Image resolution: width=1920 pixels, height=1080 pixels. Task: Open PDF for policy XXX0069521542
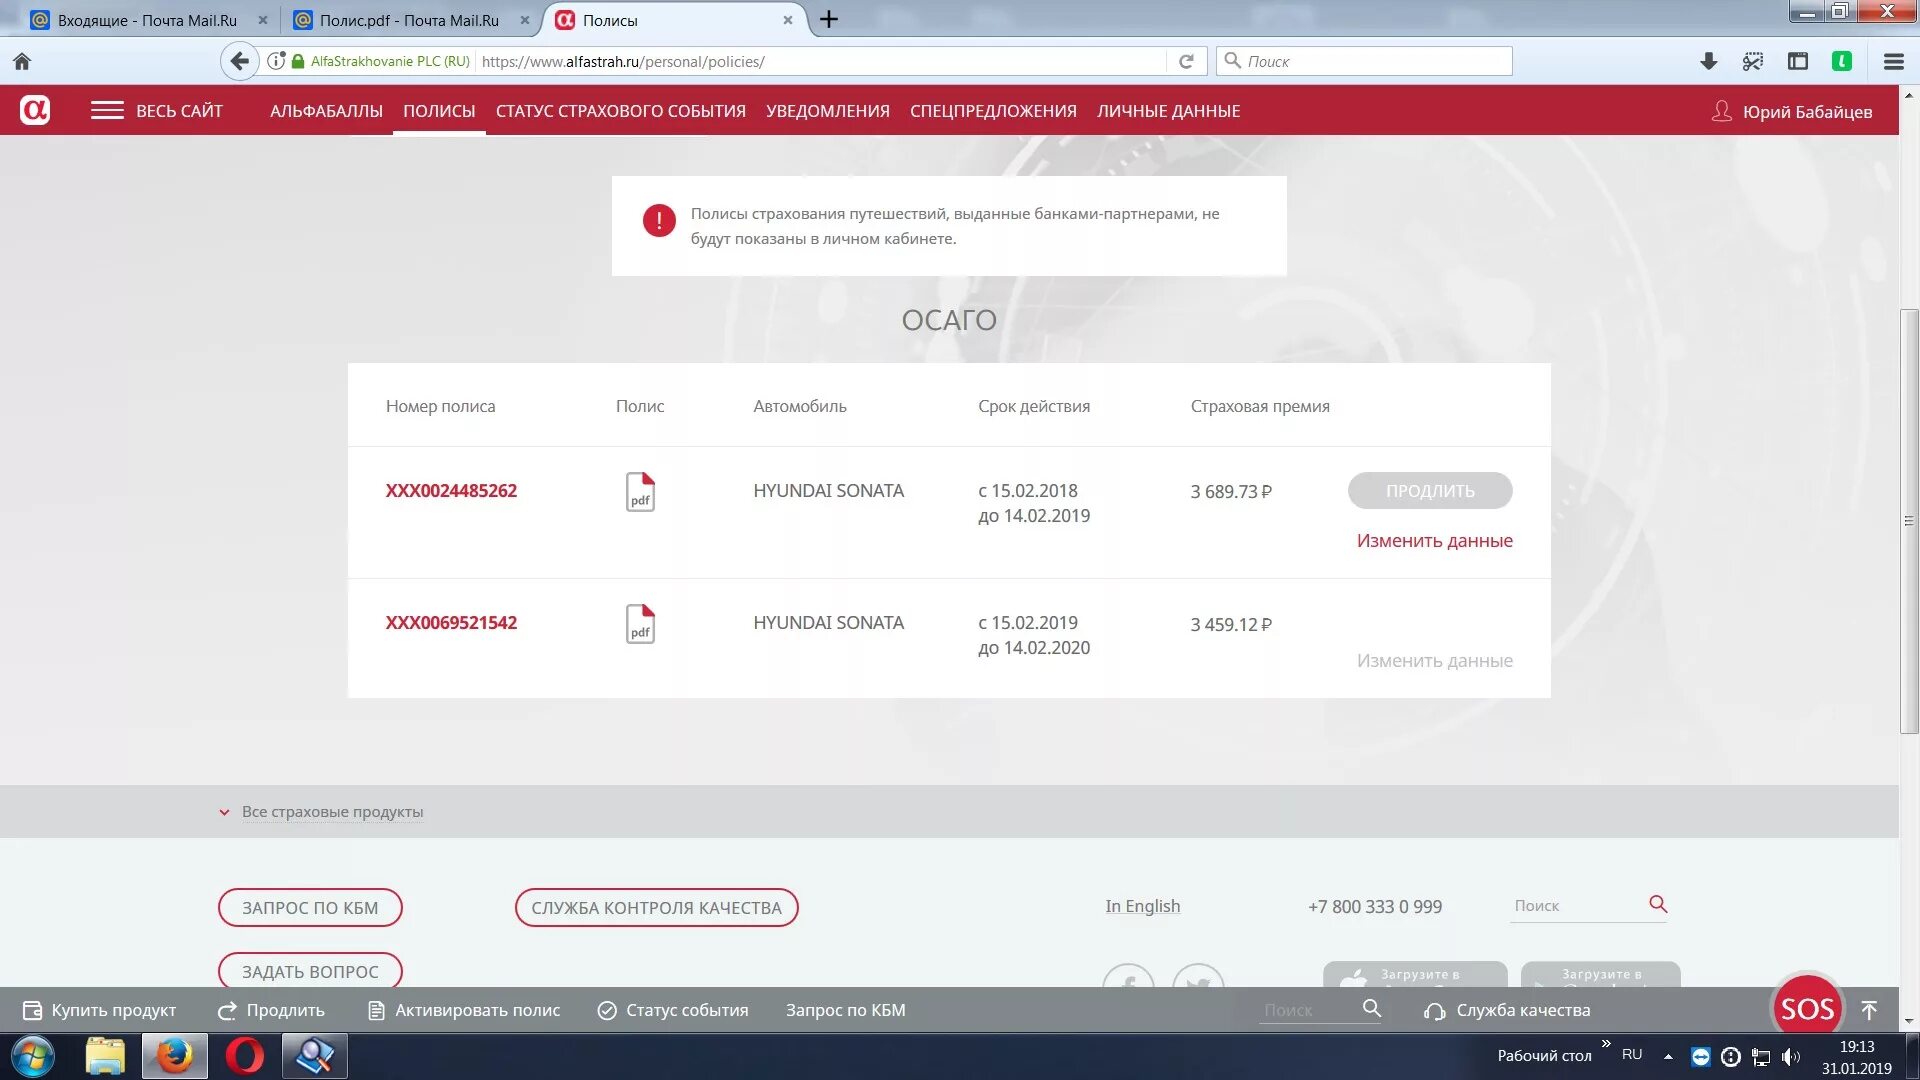coord(640,624)
